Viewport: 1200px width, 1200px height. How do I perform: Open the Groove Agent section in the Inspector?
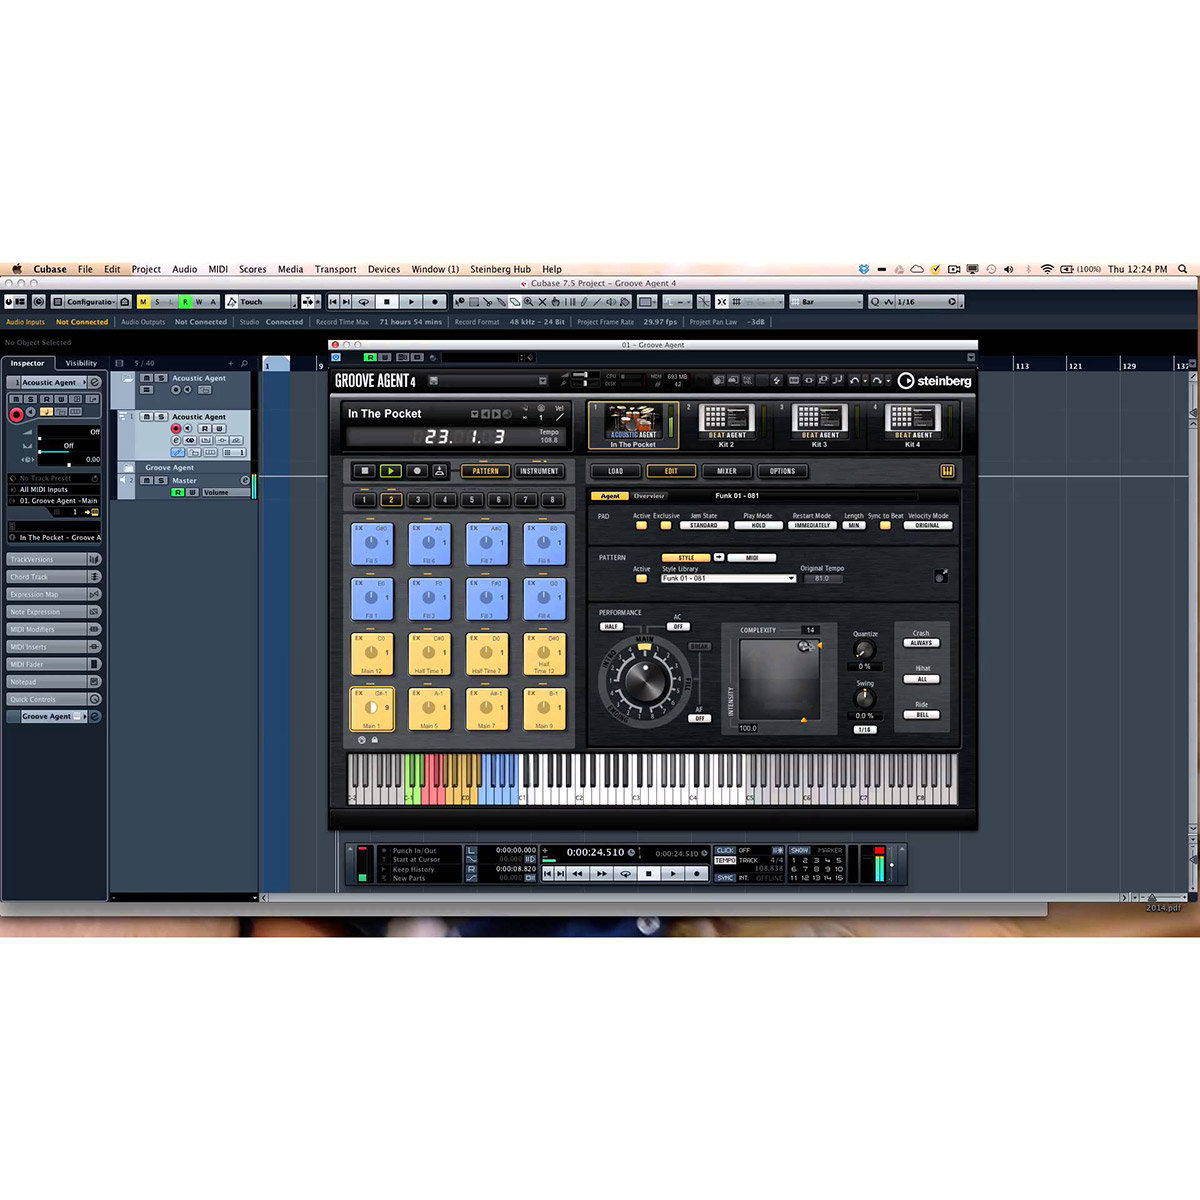tap(45, 716)
